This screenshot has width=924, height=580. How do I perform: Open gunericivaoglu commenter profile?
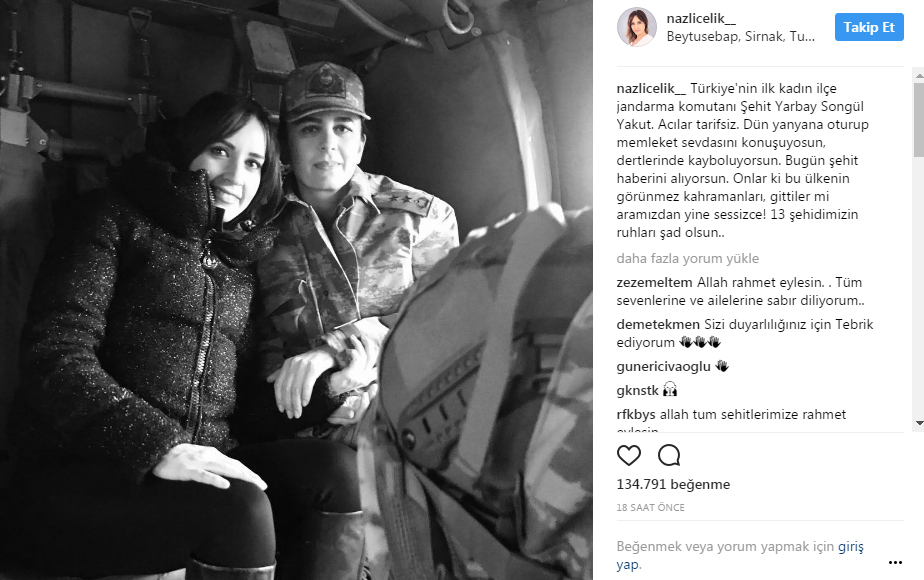pyautogui.click(x=664, y=367)
